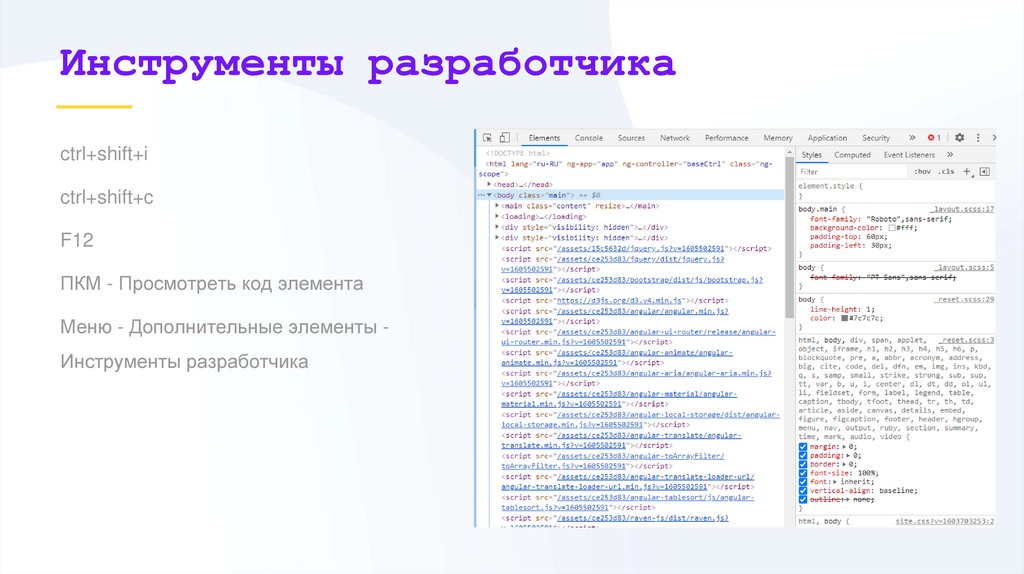1024x574 pixels.
Task: Uncheck the vertical-align property checkbox
Action: point(803,490)
